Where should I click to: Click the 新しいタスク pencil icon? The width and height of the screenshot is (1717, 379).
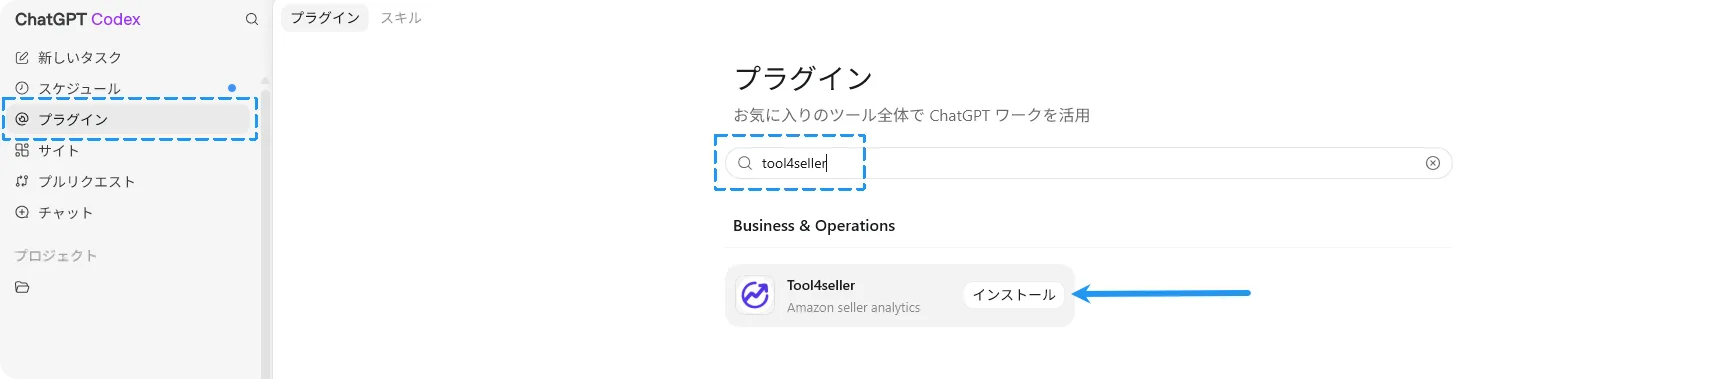[x=22, y=57]
